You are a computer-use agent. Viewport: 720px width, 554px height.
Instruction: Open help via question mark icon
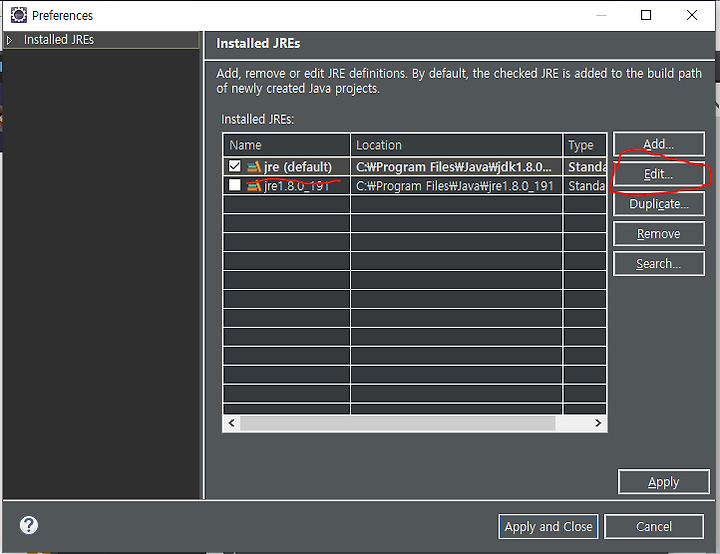[29, 525]
